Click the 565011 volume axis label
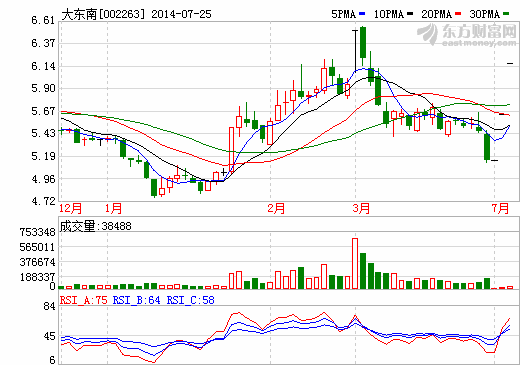The image size is (520, 365). pos(37,247)
